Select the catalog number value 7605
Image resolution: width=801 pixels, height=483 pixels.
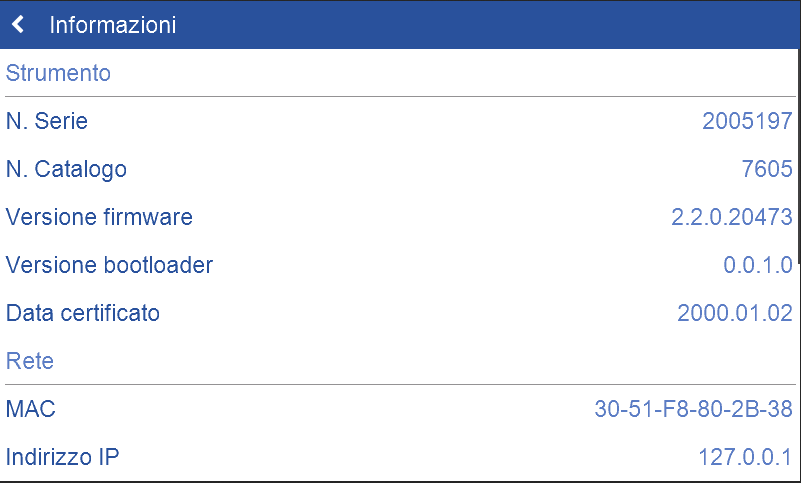coord(767,170)
